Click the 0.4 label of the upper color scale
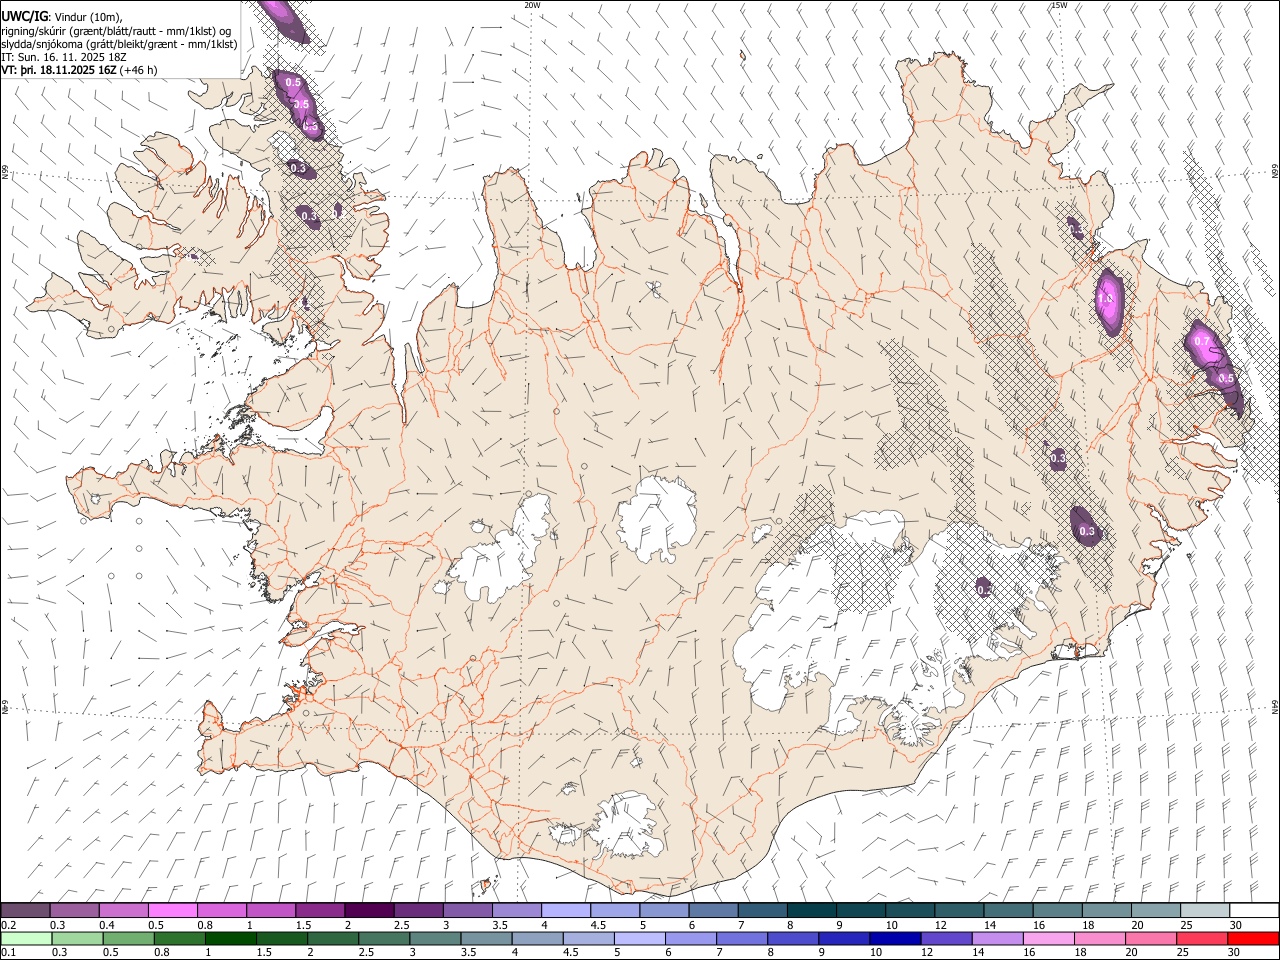The width and height of the screenshot is (1280, 960). [106, 925]
